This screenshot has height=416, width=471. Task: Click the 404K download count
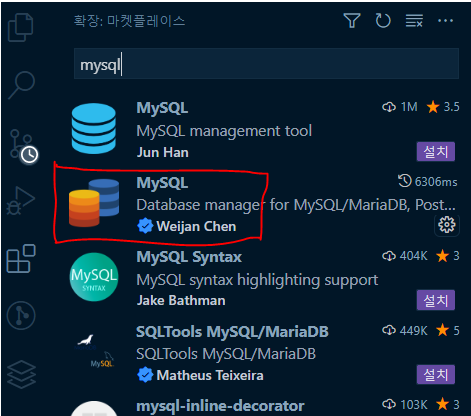[x=405, y=256]
